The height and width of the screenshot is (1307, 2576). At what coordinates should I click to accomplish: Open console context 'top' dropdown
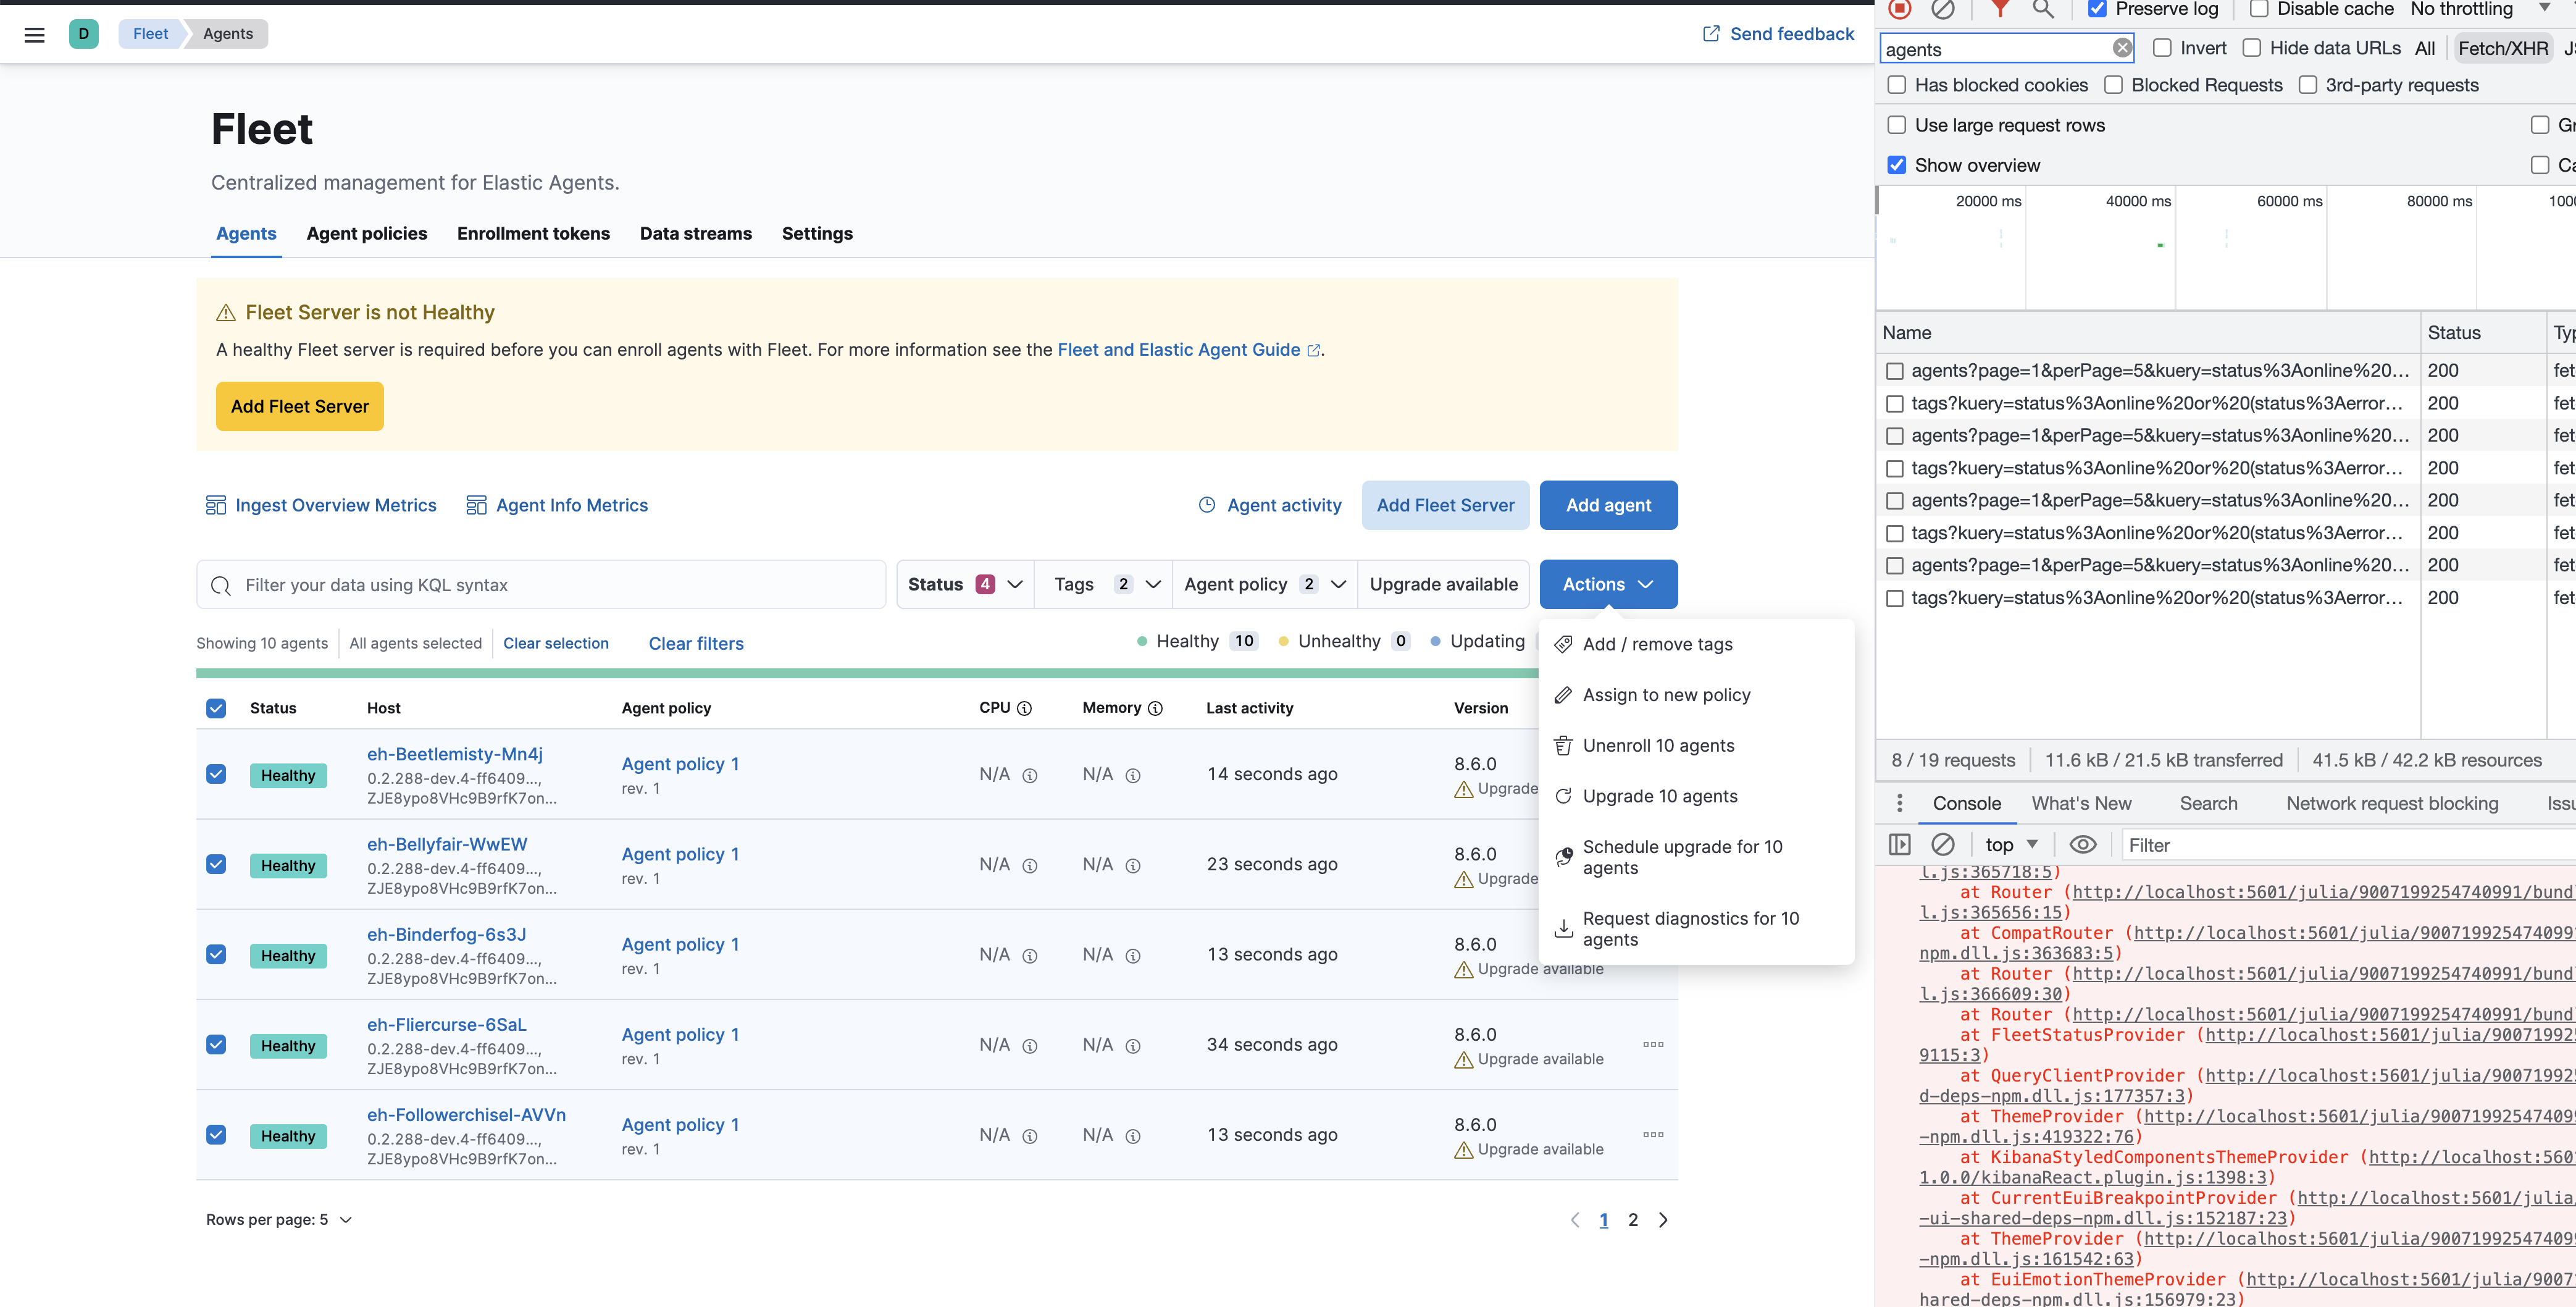pos(2011,845)
